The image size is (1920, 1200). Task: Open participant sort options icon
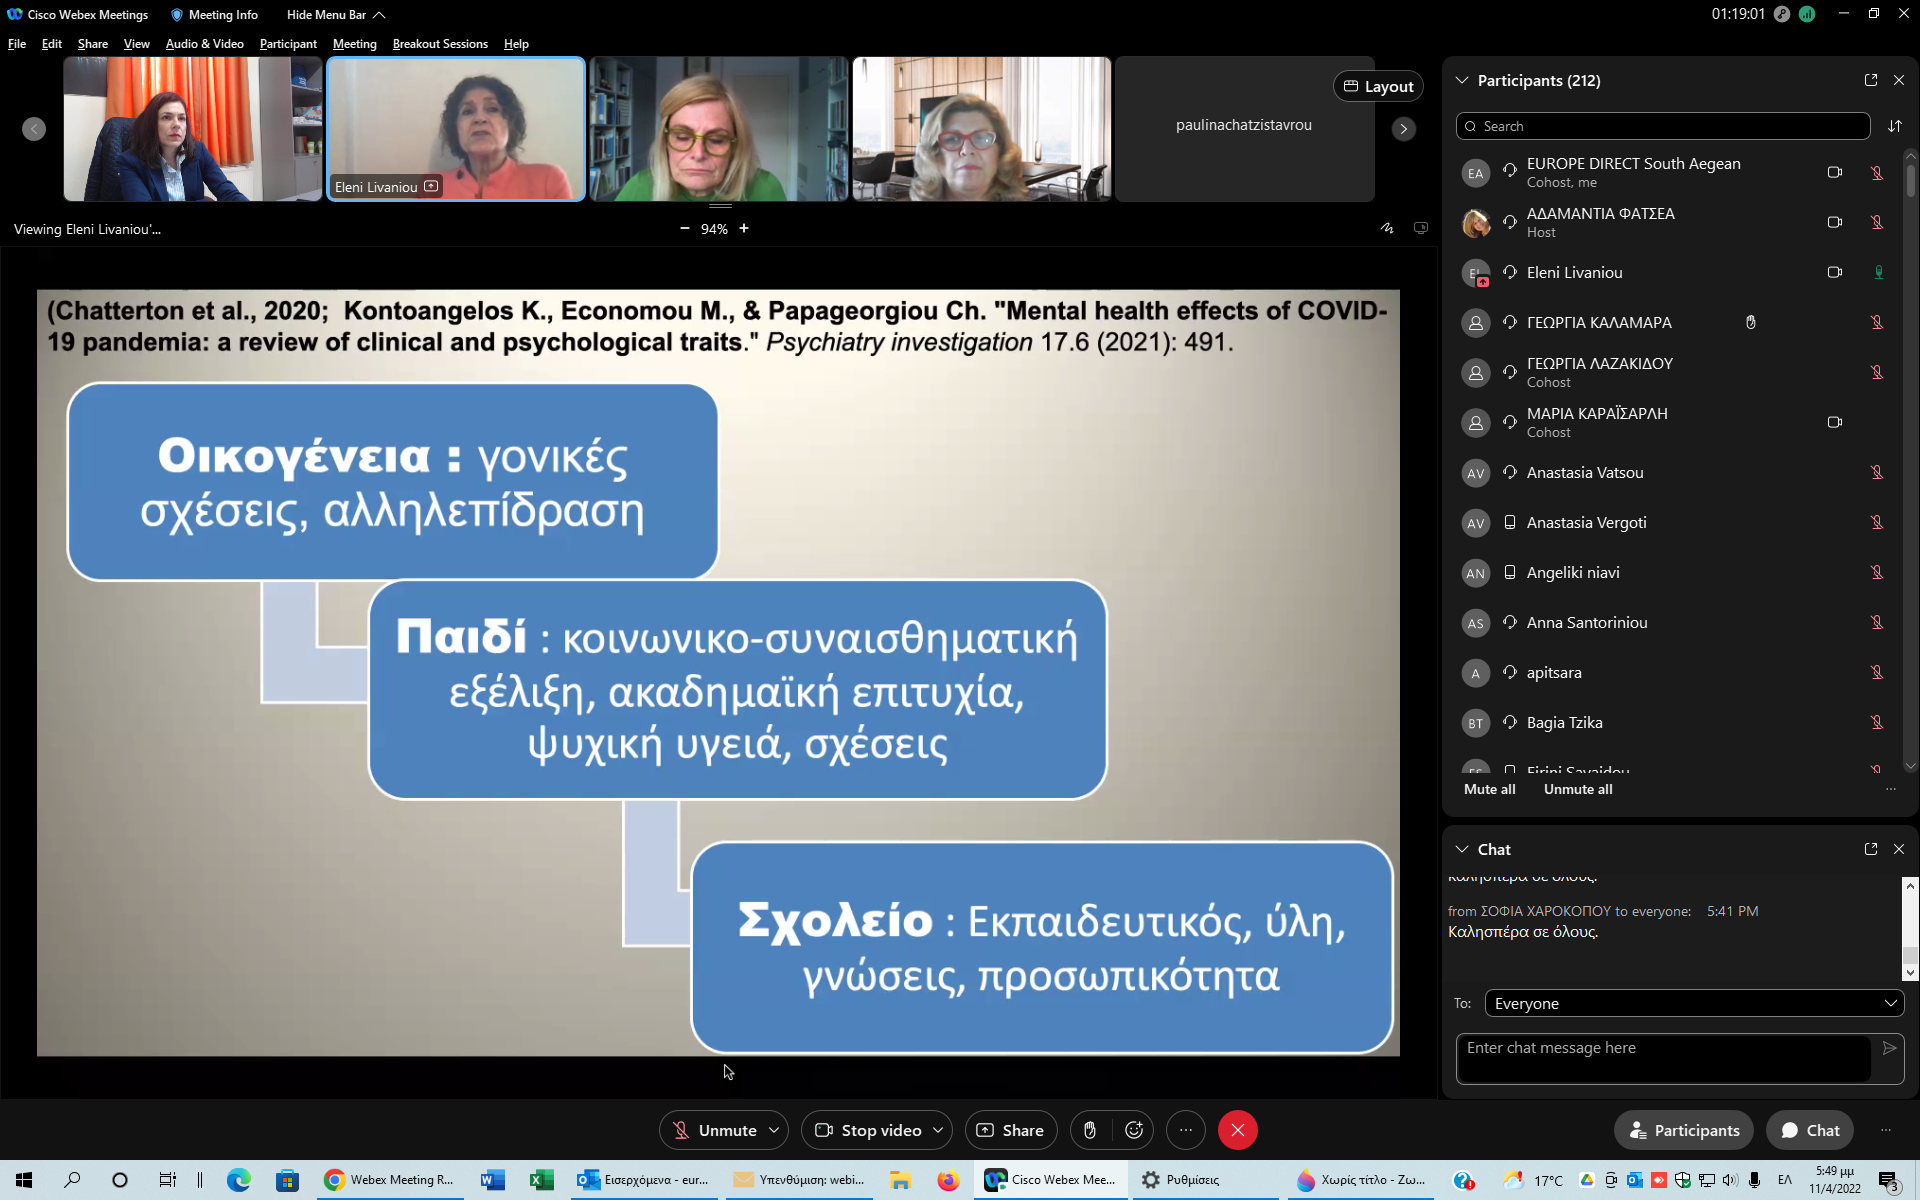tap(1895, 126)
